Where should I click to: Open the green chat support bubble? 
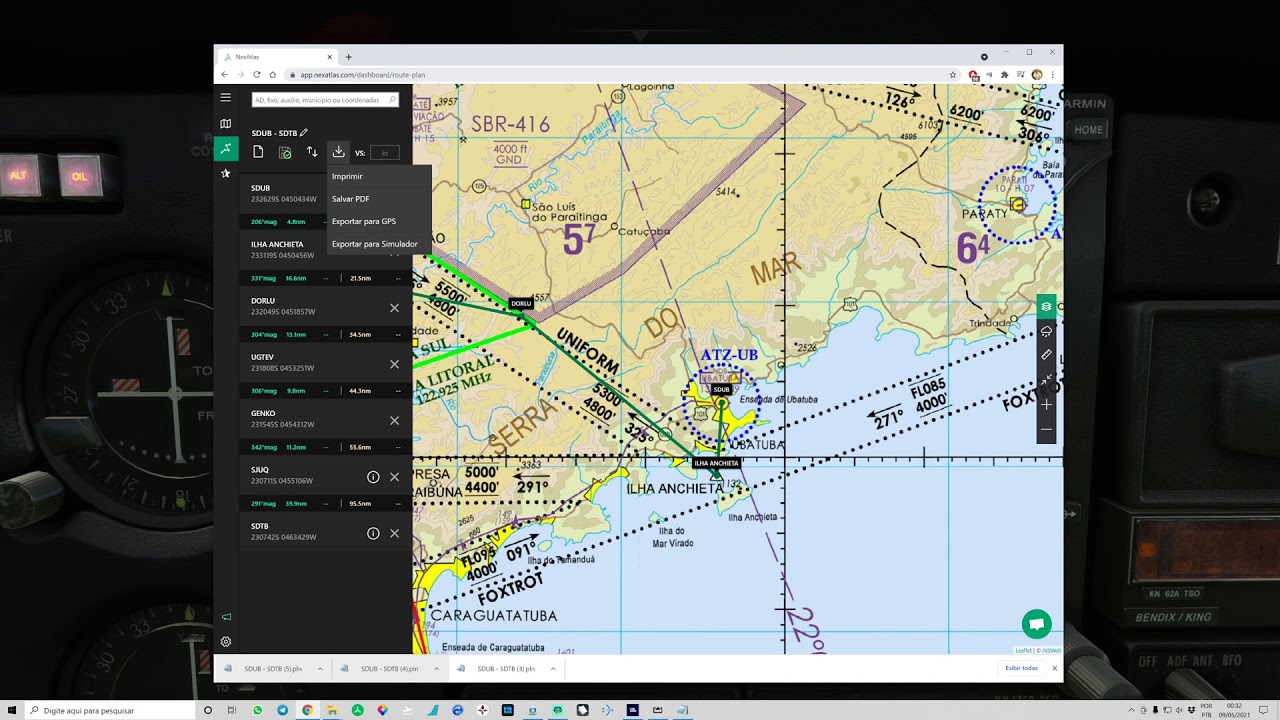[x=1037, y=624]
